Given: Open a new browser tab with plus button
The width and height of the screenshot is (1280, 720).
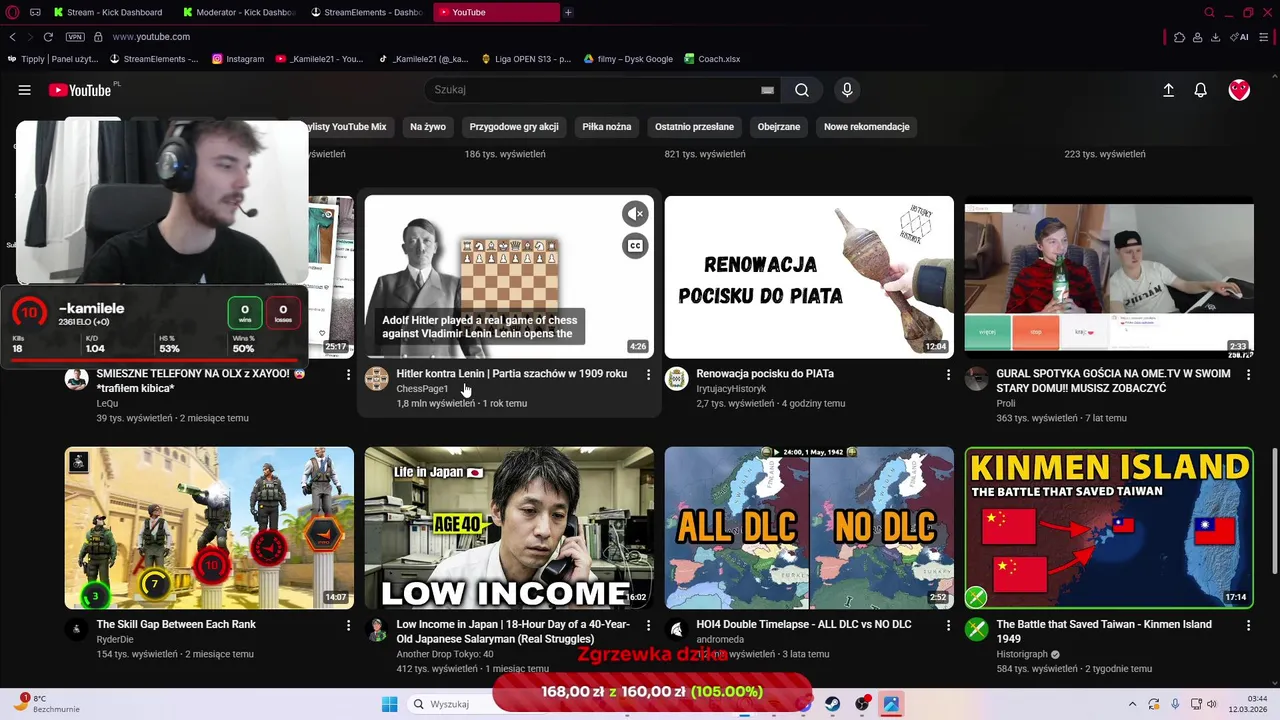Looking at the screenshot, I should tap(568, 12).
